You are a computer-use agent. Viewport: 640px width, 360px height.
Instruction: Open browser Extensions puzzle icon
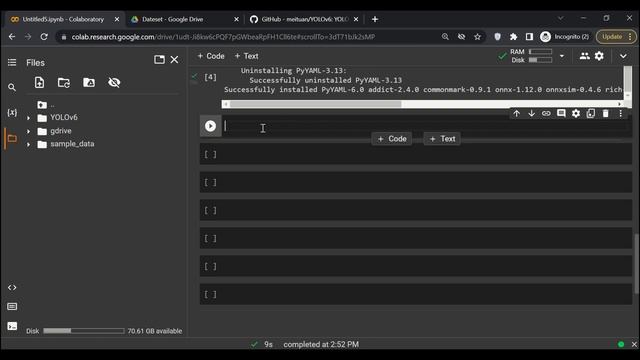coord(513,37)
